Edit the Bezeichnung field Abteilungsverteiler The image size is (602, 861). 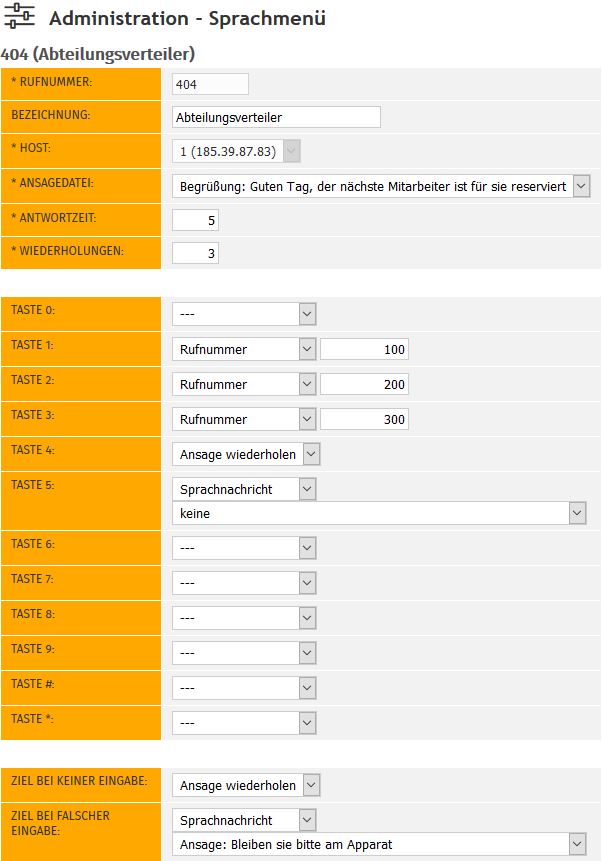[x=276, y=117]
